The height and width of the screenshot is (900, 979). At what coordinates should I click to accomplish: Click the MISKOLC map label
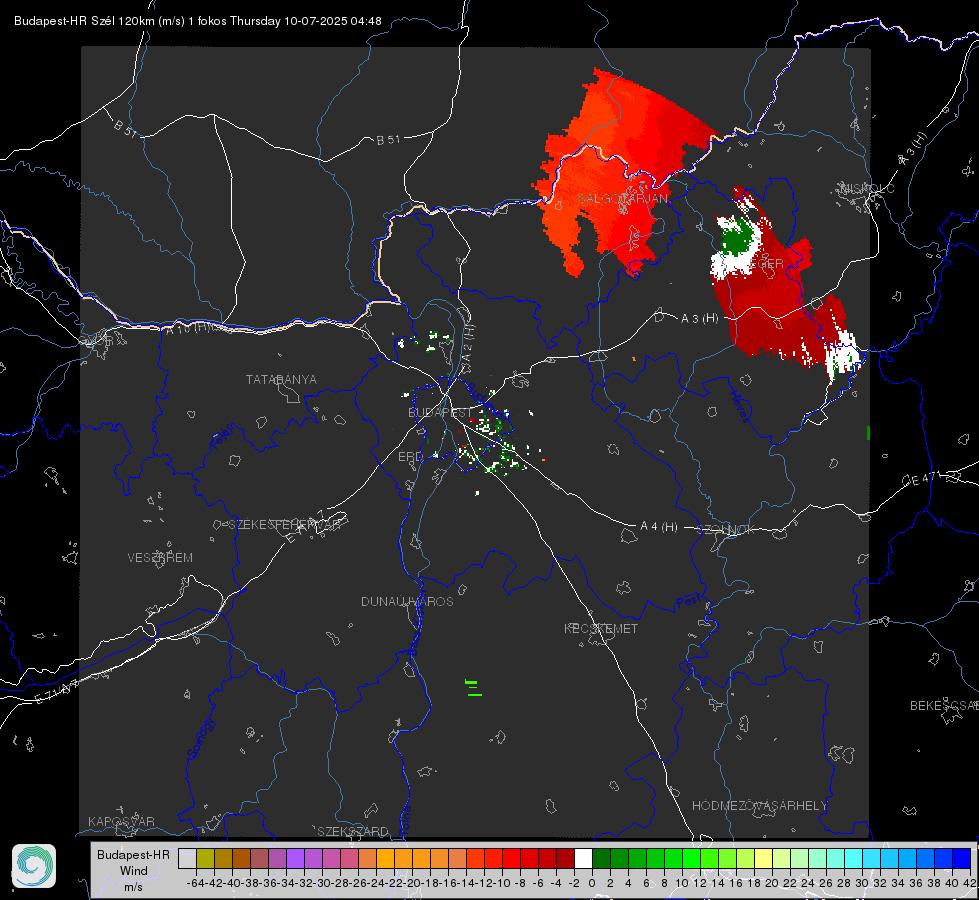[867, 189]
